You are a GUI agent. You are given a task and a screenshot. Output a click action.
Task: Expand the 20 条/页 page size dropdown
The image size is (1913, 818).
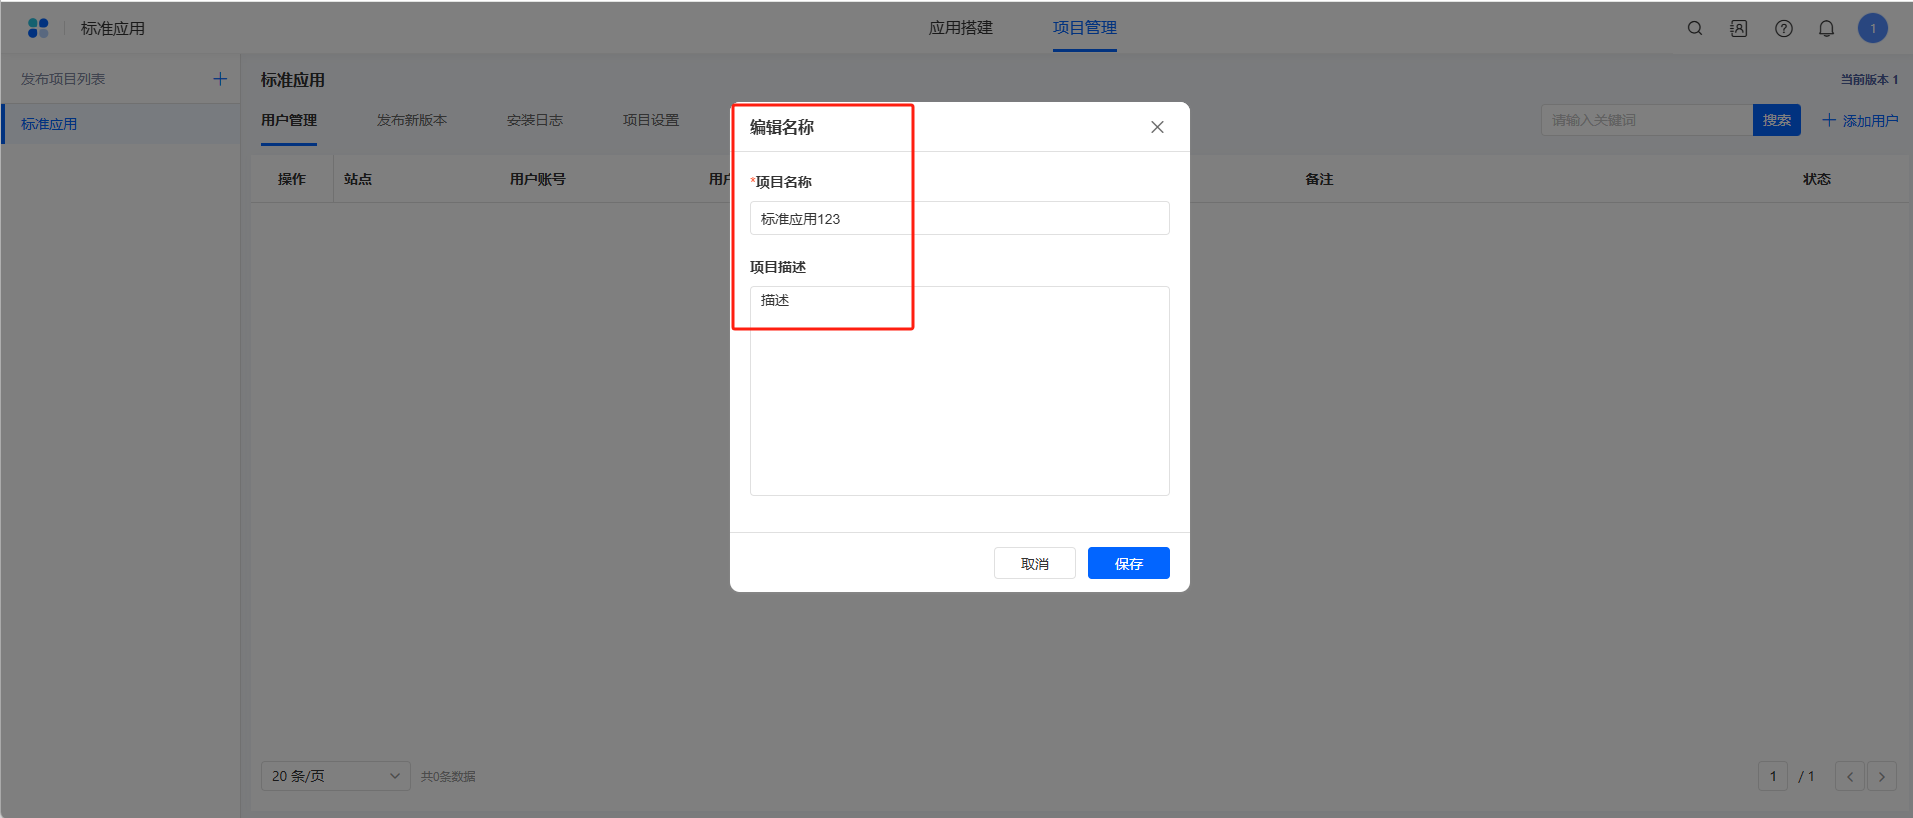(x=335, y=776)
